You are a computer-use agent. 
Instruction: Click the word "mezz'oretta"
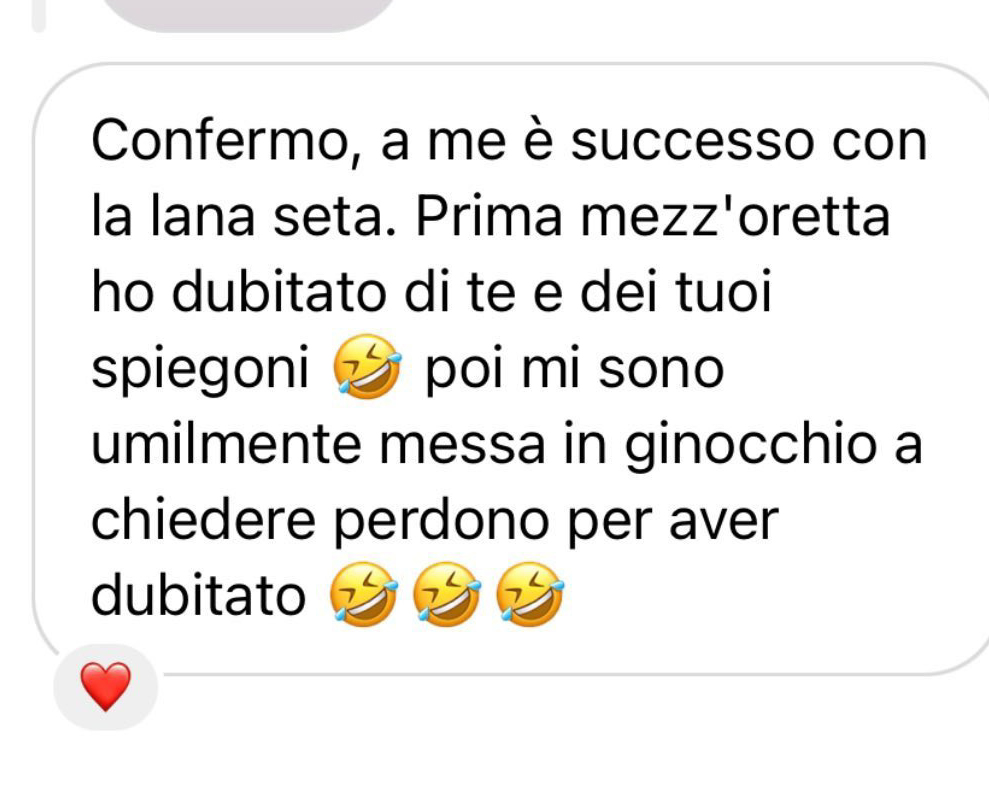pos(735,216)
